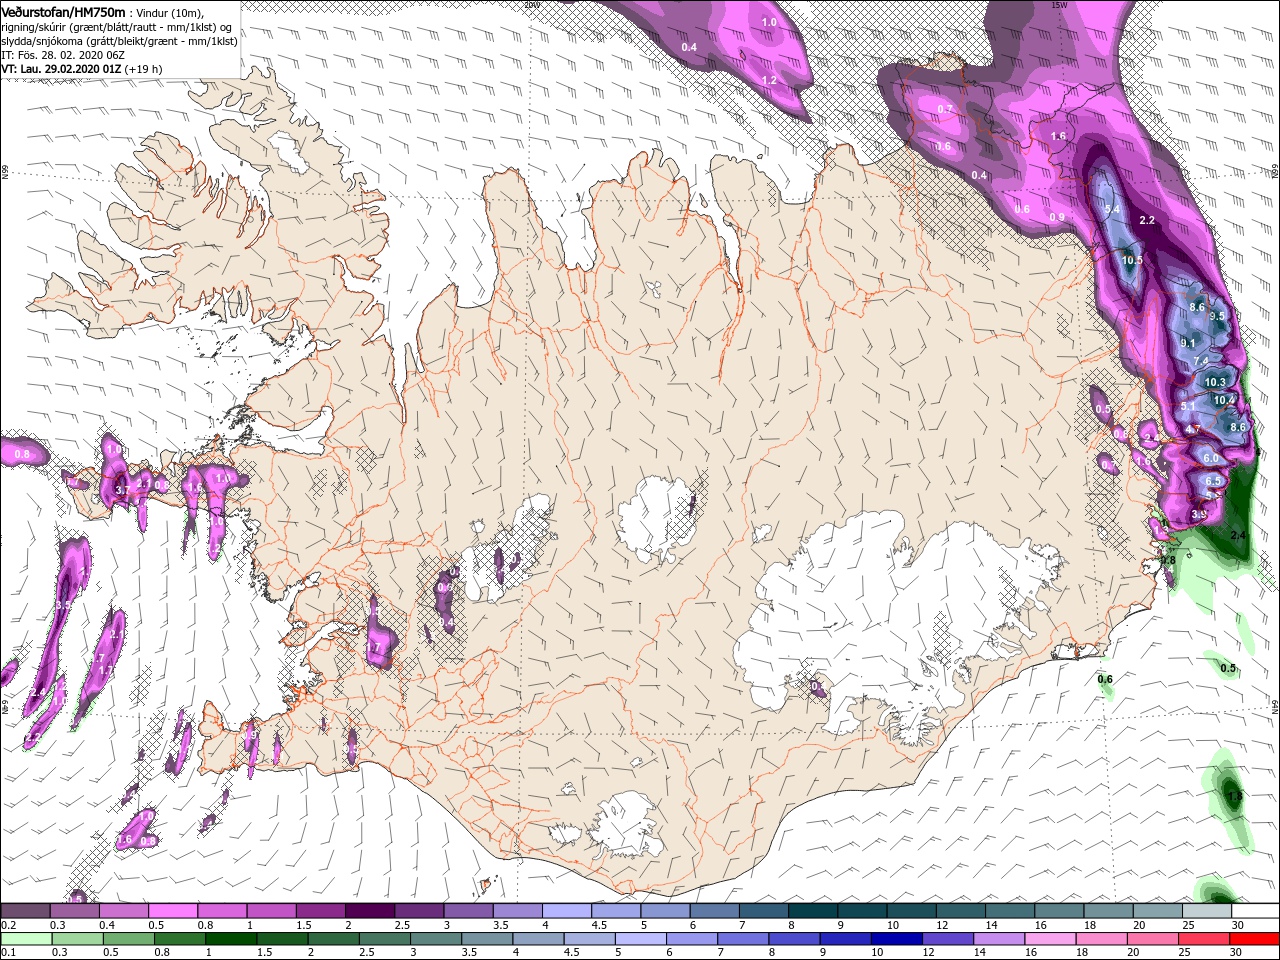Image resolution: width=1280 pixels, height=960 pixels.
Task: Click the 10.3 precipitation value on the map
Action: click(x=1215, y=382)
